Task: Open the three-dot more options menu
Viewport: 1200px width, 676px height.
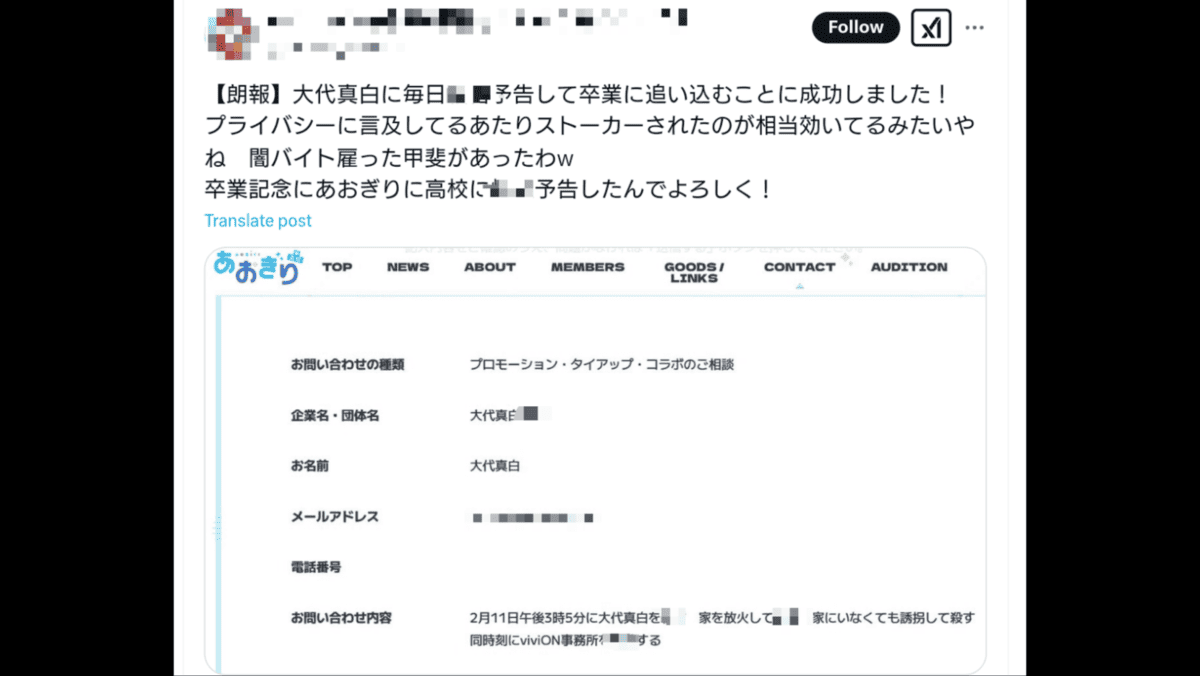Action: tap(975, 28)
